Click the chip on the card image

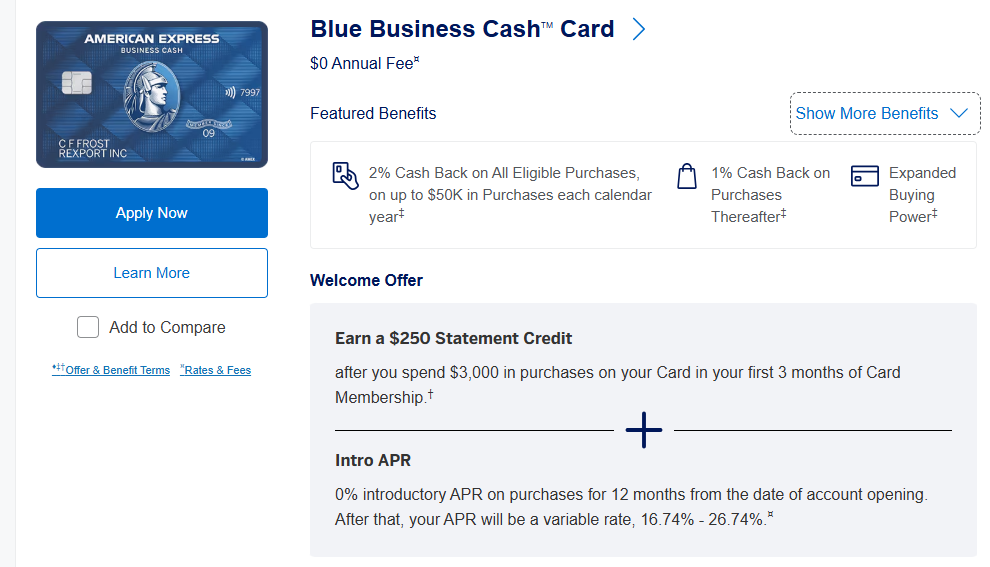(76, 83)
